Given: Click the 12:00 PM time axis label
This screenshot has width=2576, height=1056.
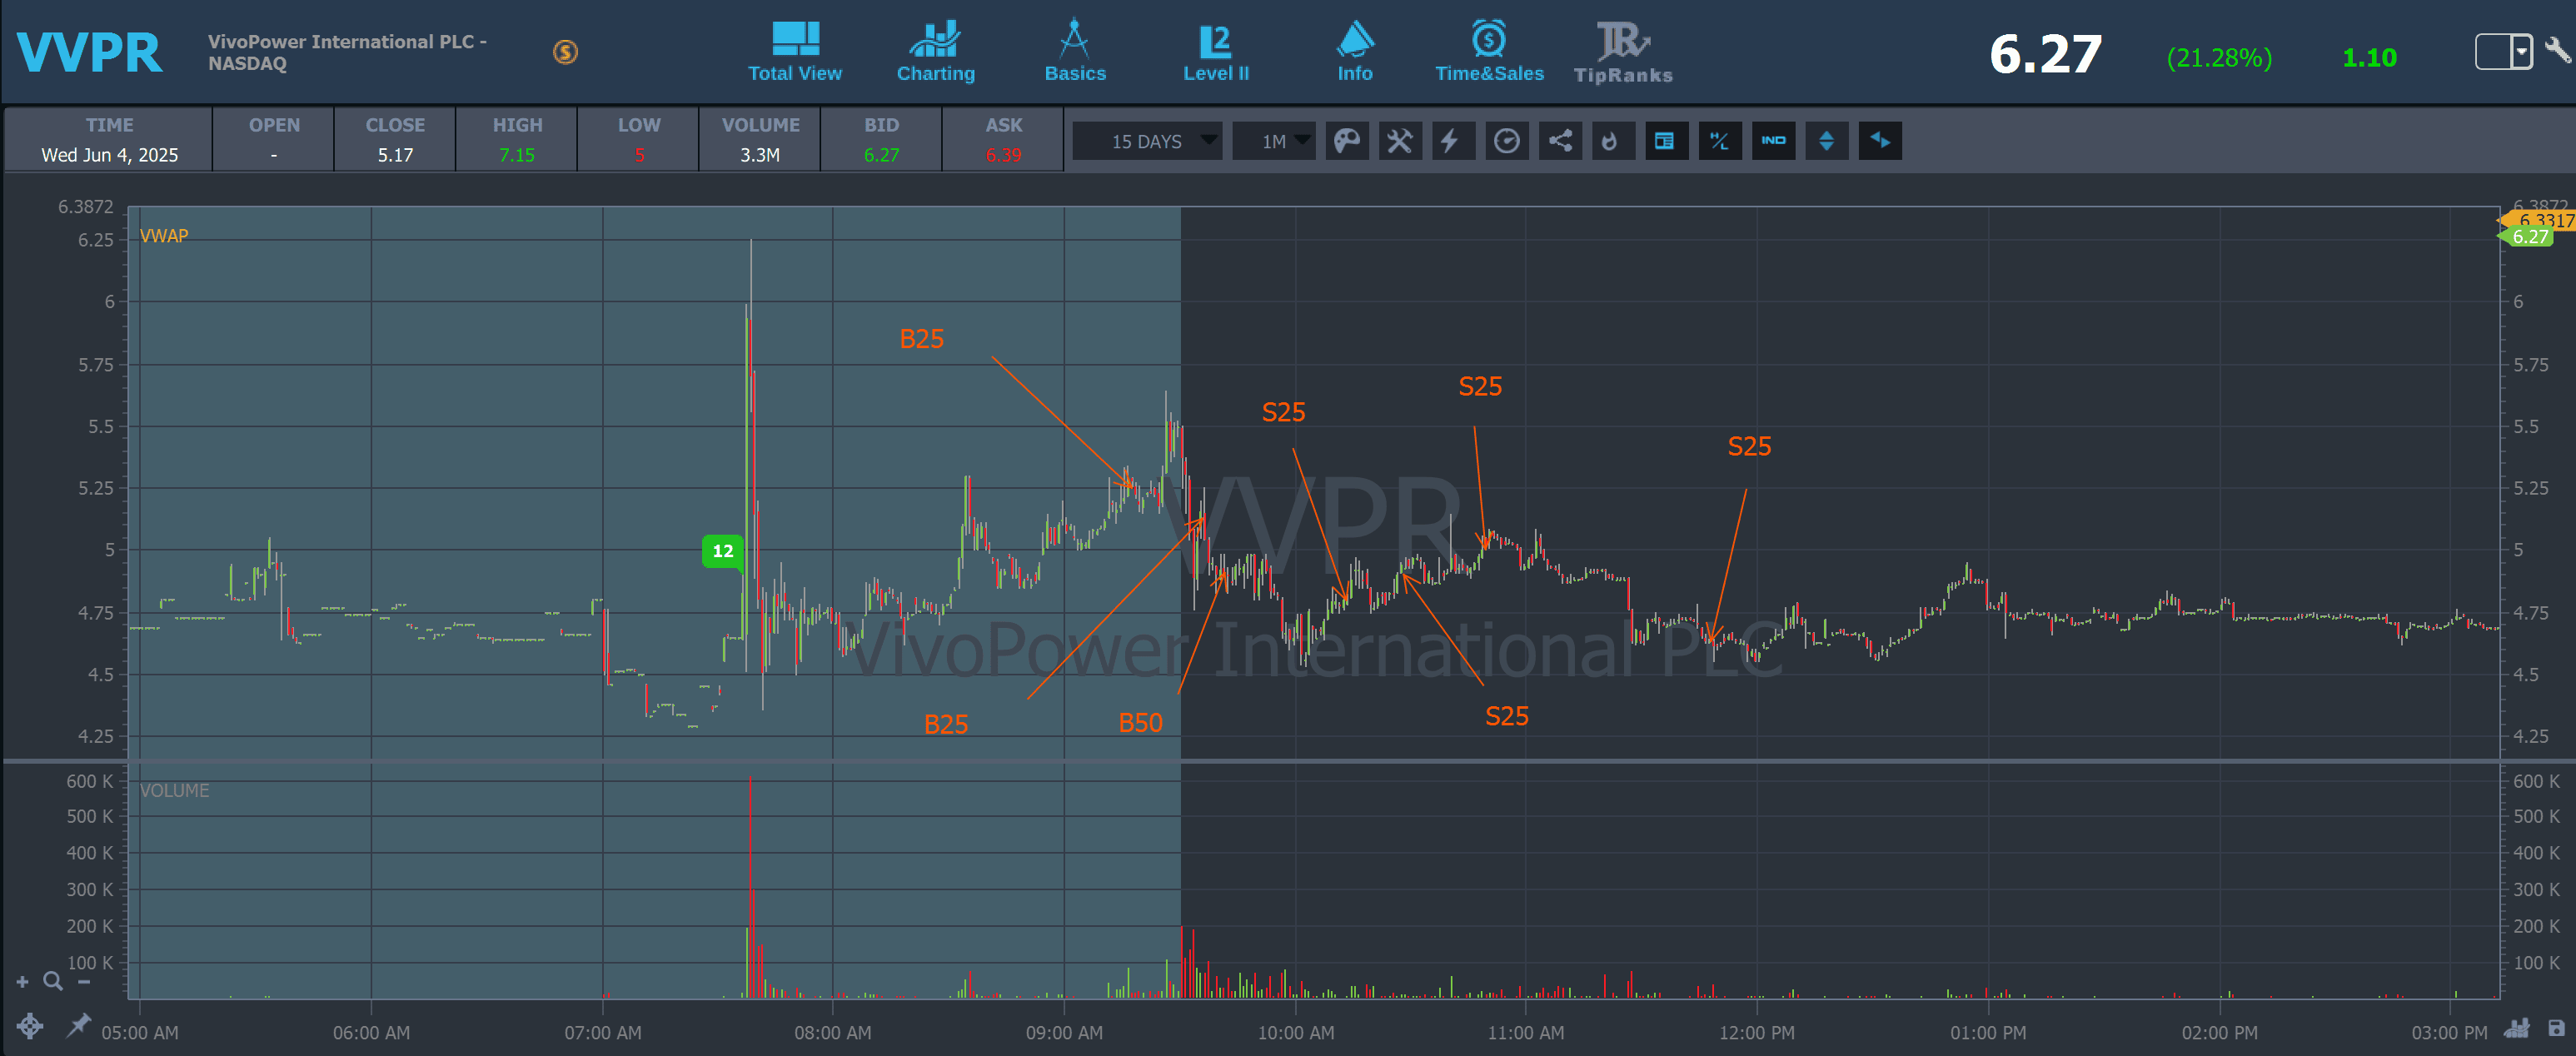Looking at the screenshot, I should tap(1757, 1033).
